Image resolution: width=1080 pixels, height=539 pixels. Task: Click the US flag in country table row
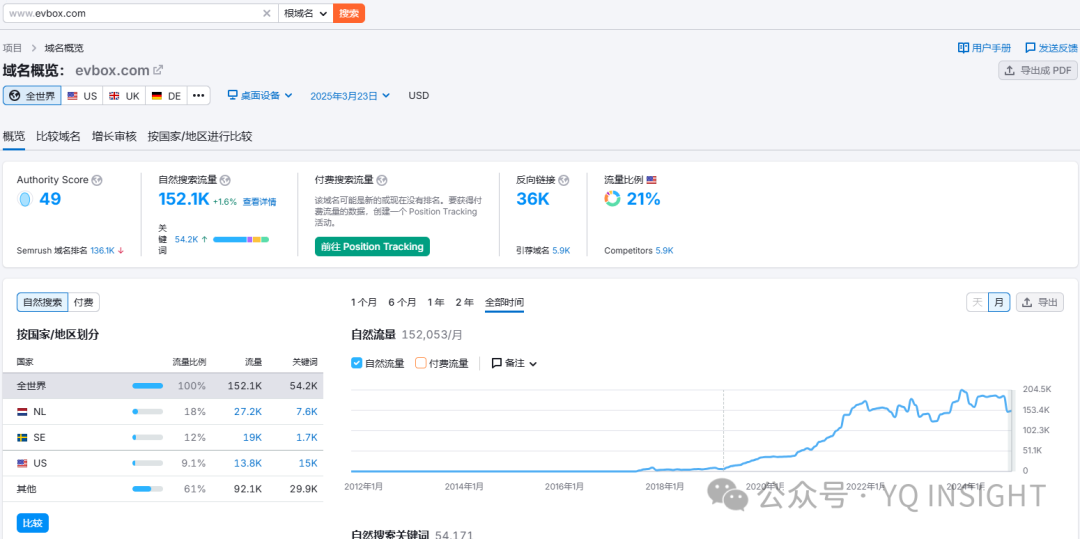pyautogui.click(x=22, y=463)
